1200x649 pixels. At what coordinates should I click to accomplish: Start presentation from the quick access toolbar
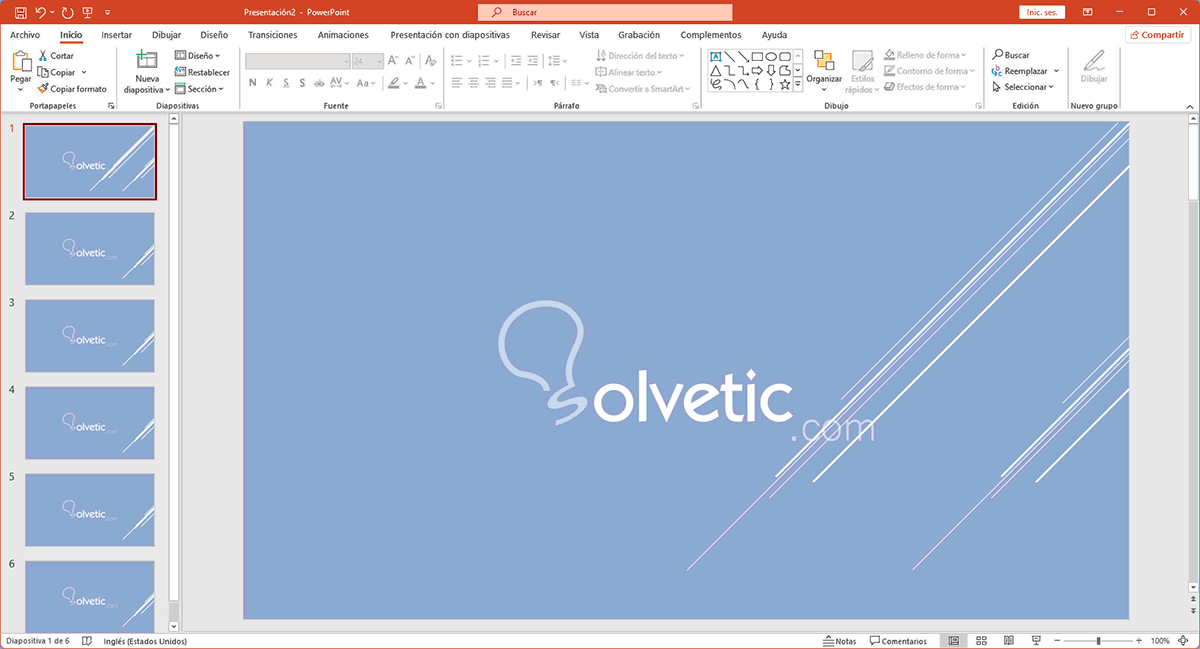click(88, 12)
